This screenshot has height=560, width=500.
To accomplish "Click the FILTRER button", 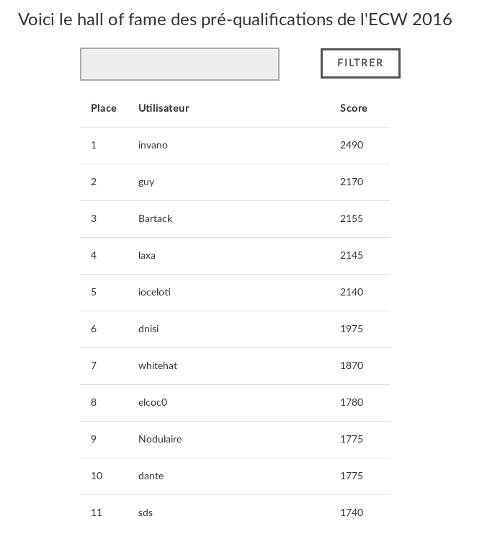I will 360,63.
